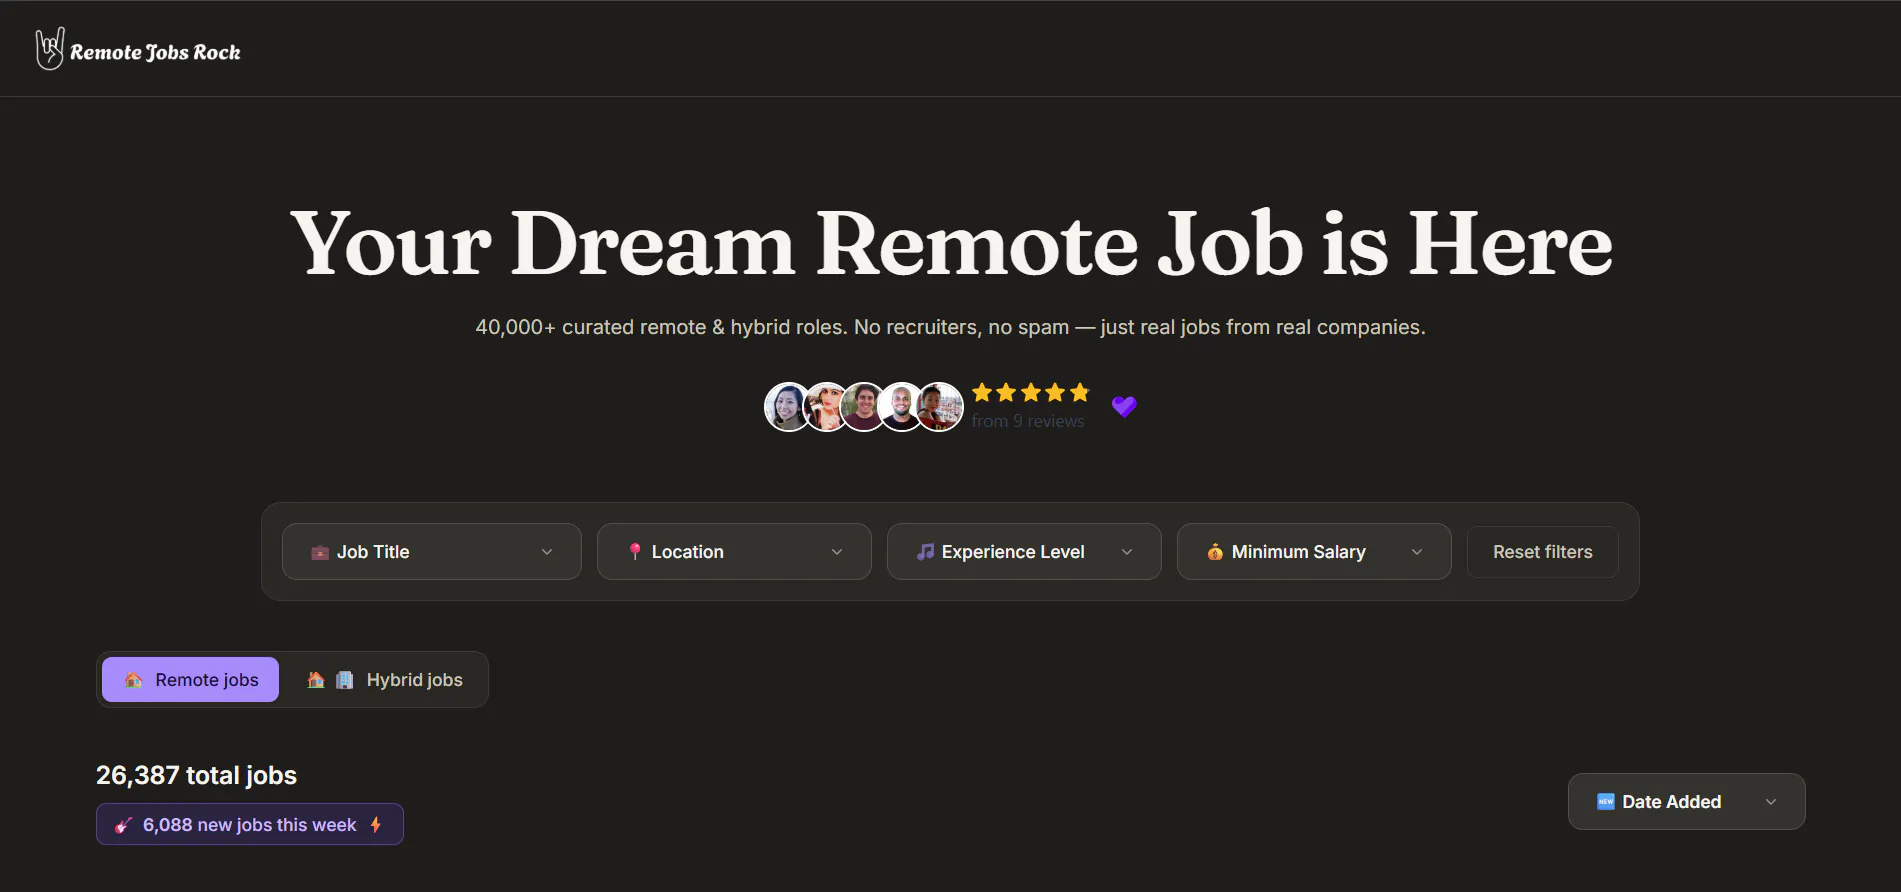The width and height of the screenshot is (1901, 892).
Task: Click the lightning bolt icon in new jobs badge
Action: (x=376, y=825)
